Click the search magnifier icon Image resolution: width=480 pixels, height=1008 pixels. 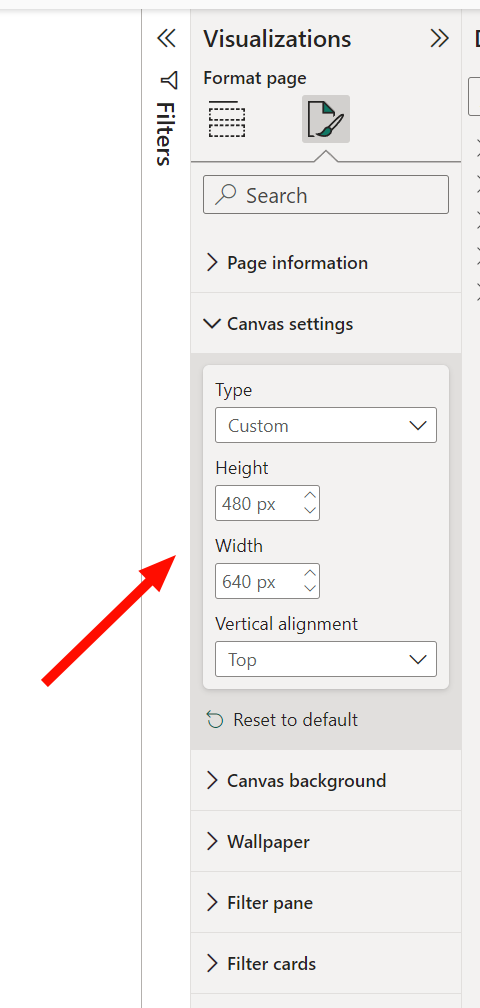tap(225, 195)
